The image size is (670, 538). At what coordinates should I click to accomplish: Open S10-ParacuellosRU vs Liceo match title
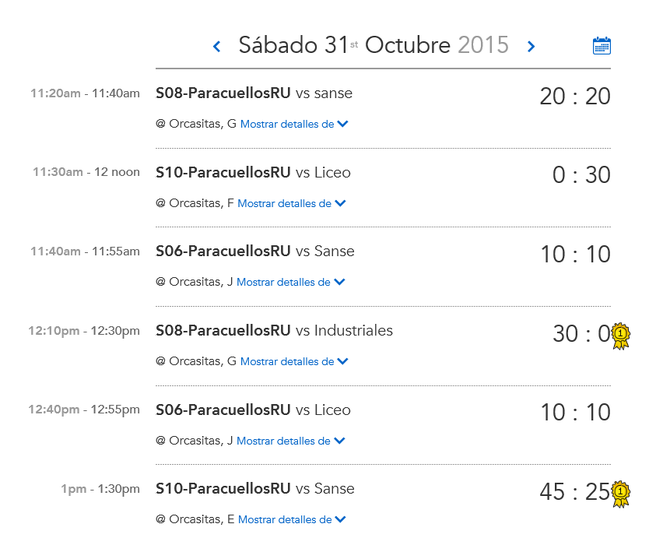253,173
